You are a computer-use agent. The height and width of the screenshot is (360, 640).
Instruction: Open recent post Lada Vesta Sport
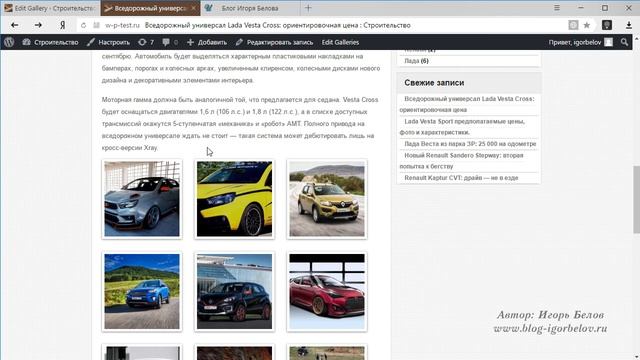tap(462, 127)
